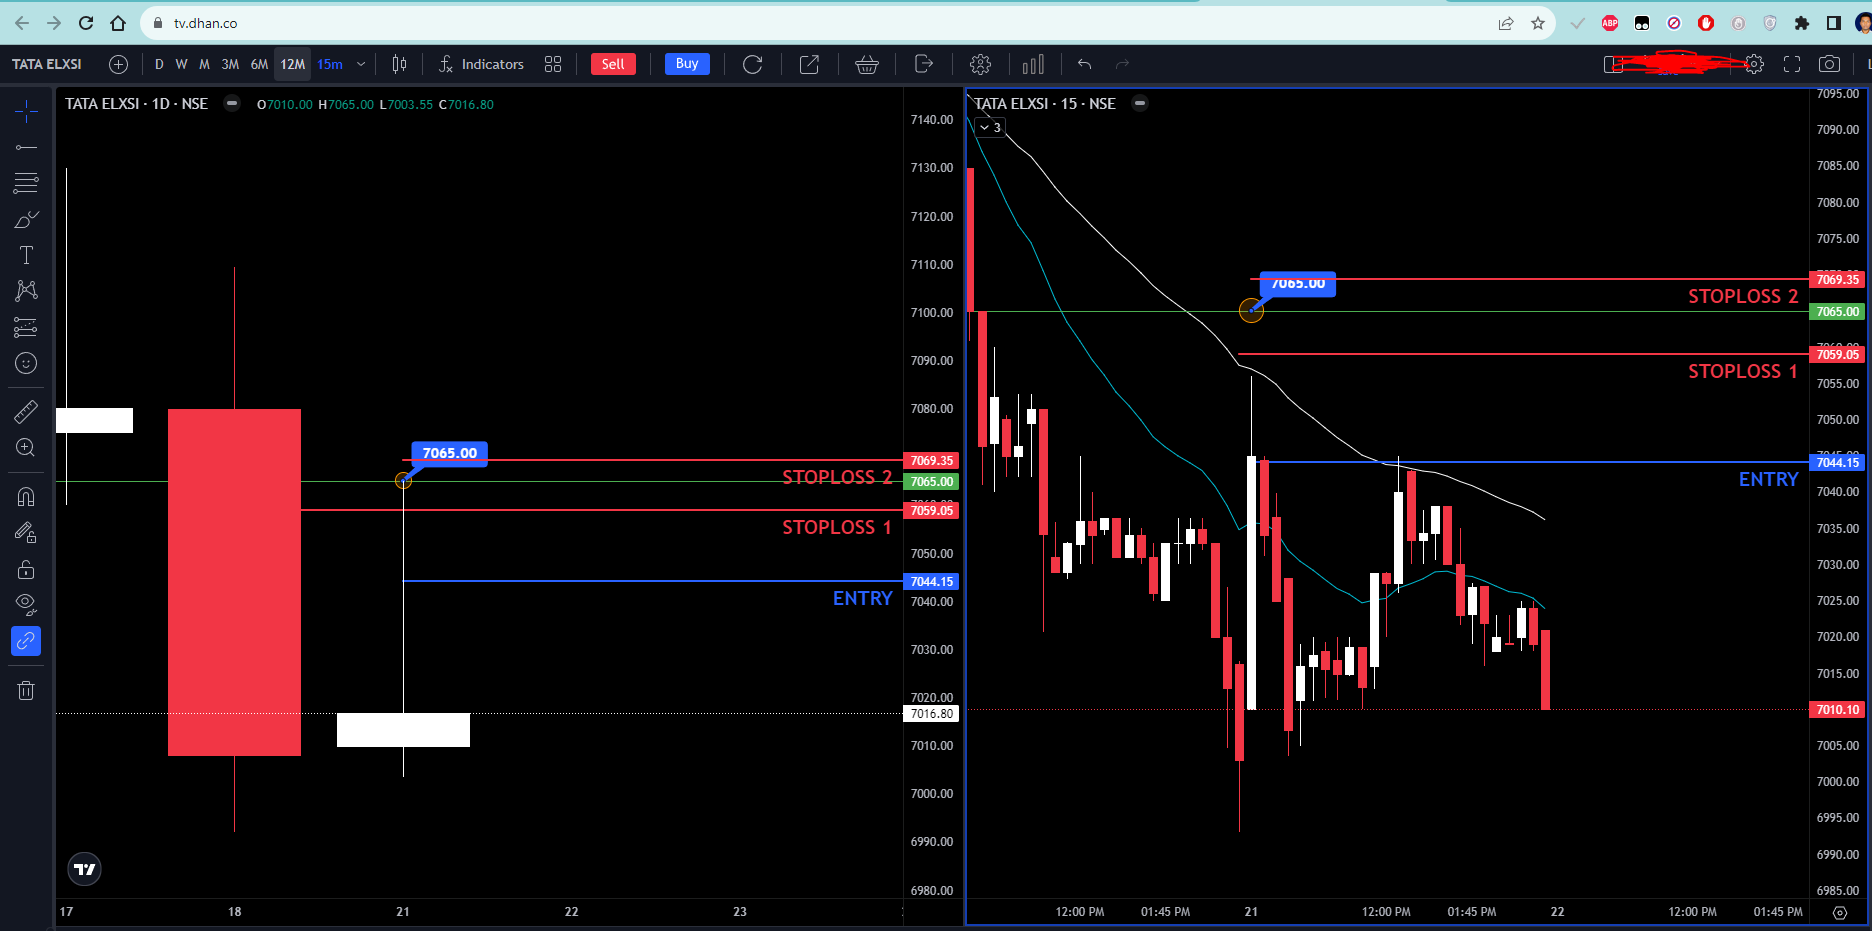Open the Indicators dialog
The height and width of the screenshot is (931, 1872).
481,64
